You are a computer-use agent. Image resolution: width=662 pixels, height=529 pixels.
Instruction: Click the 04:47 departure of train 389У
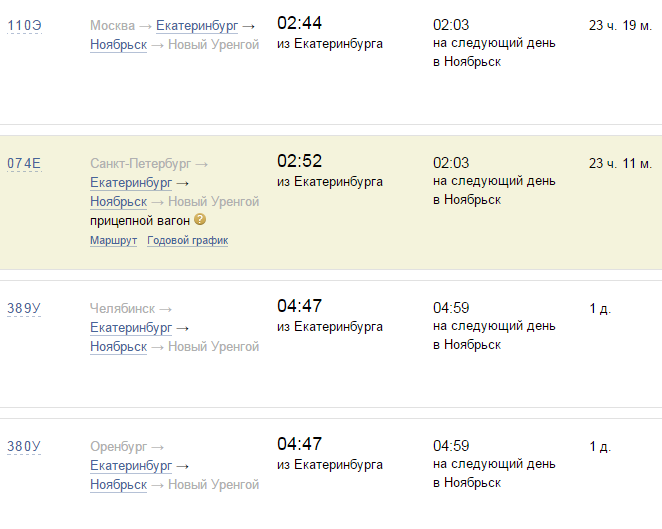[299, 306]
